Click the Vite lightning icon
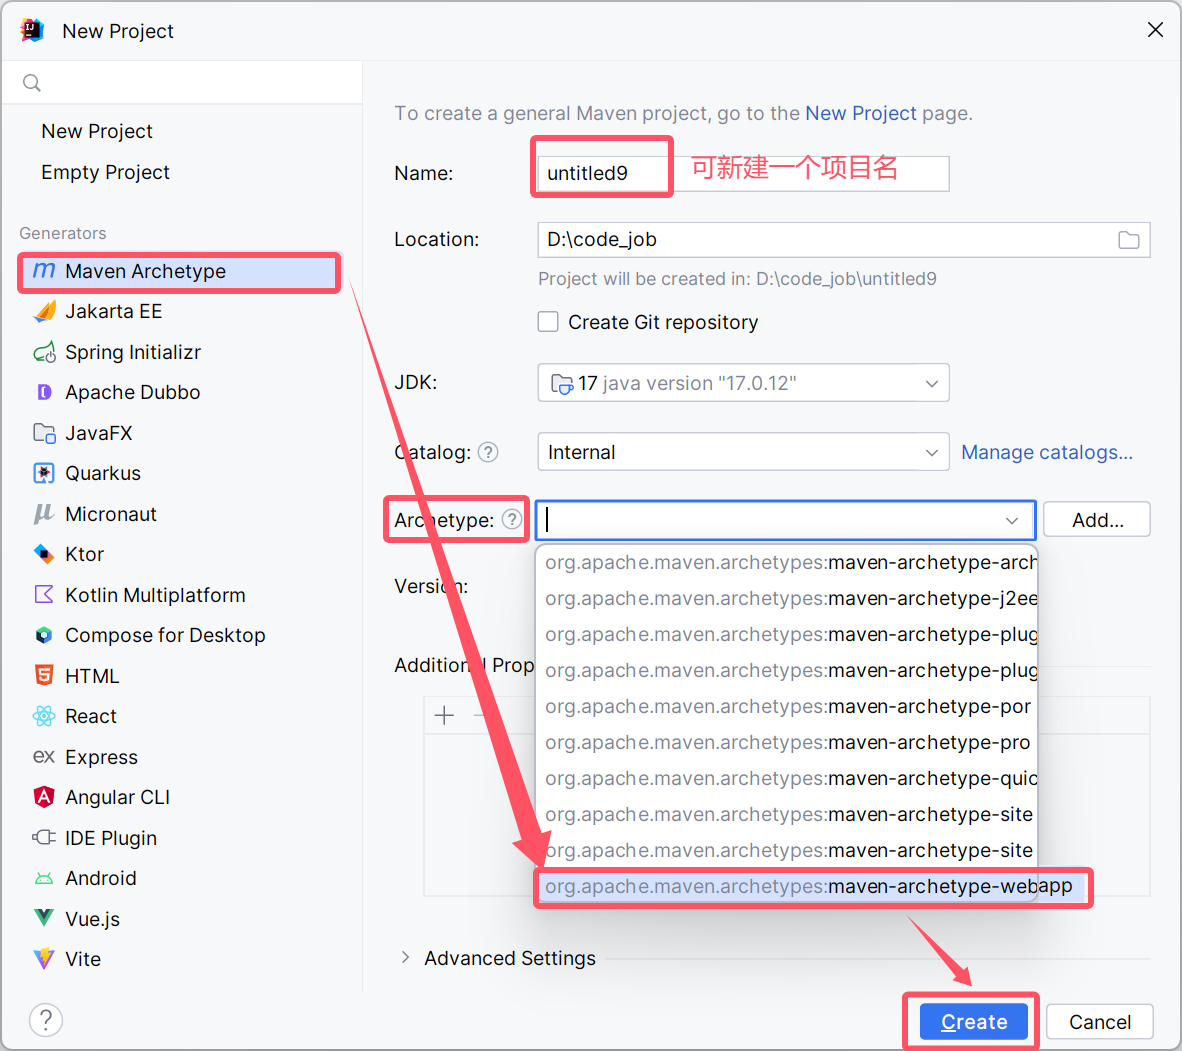This screenshot has width=1182, height=1051. pyautogui.click(x=44, y=959)
